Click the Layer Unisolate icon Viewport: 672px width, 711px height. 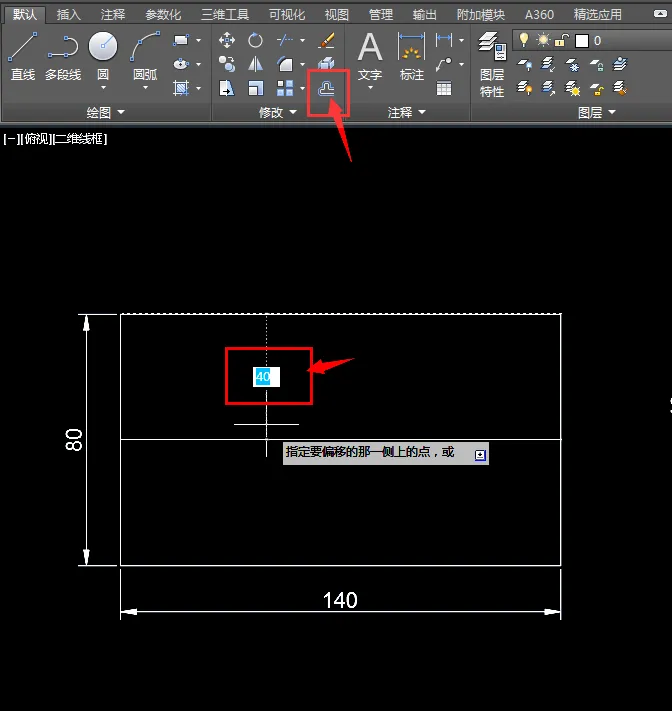548,88
